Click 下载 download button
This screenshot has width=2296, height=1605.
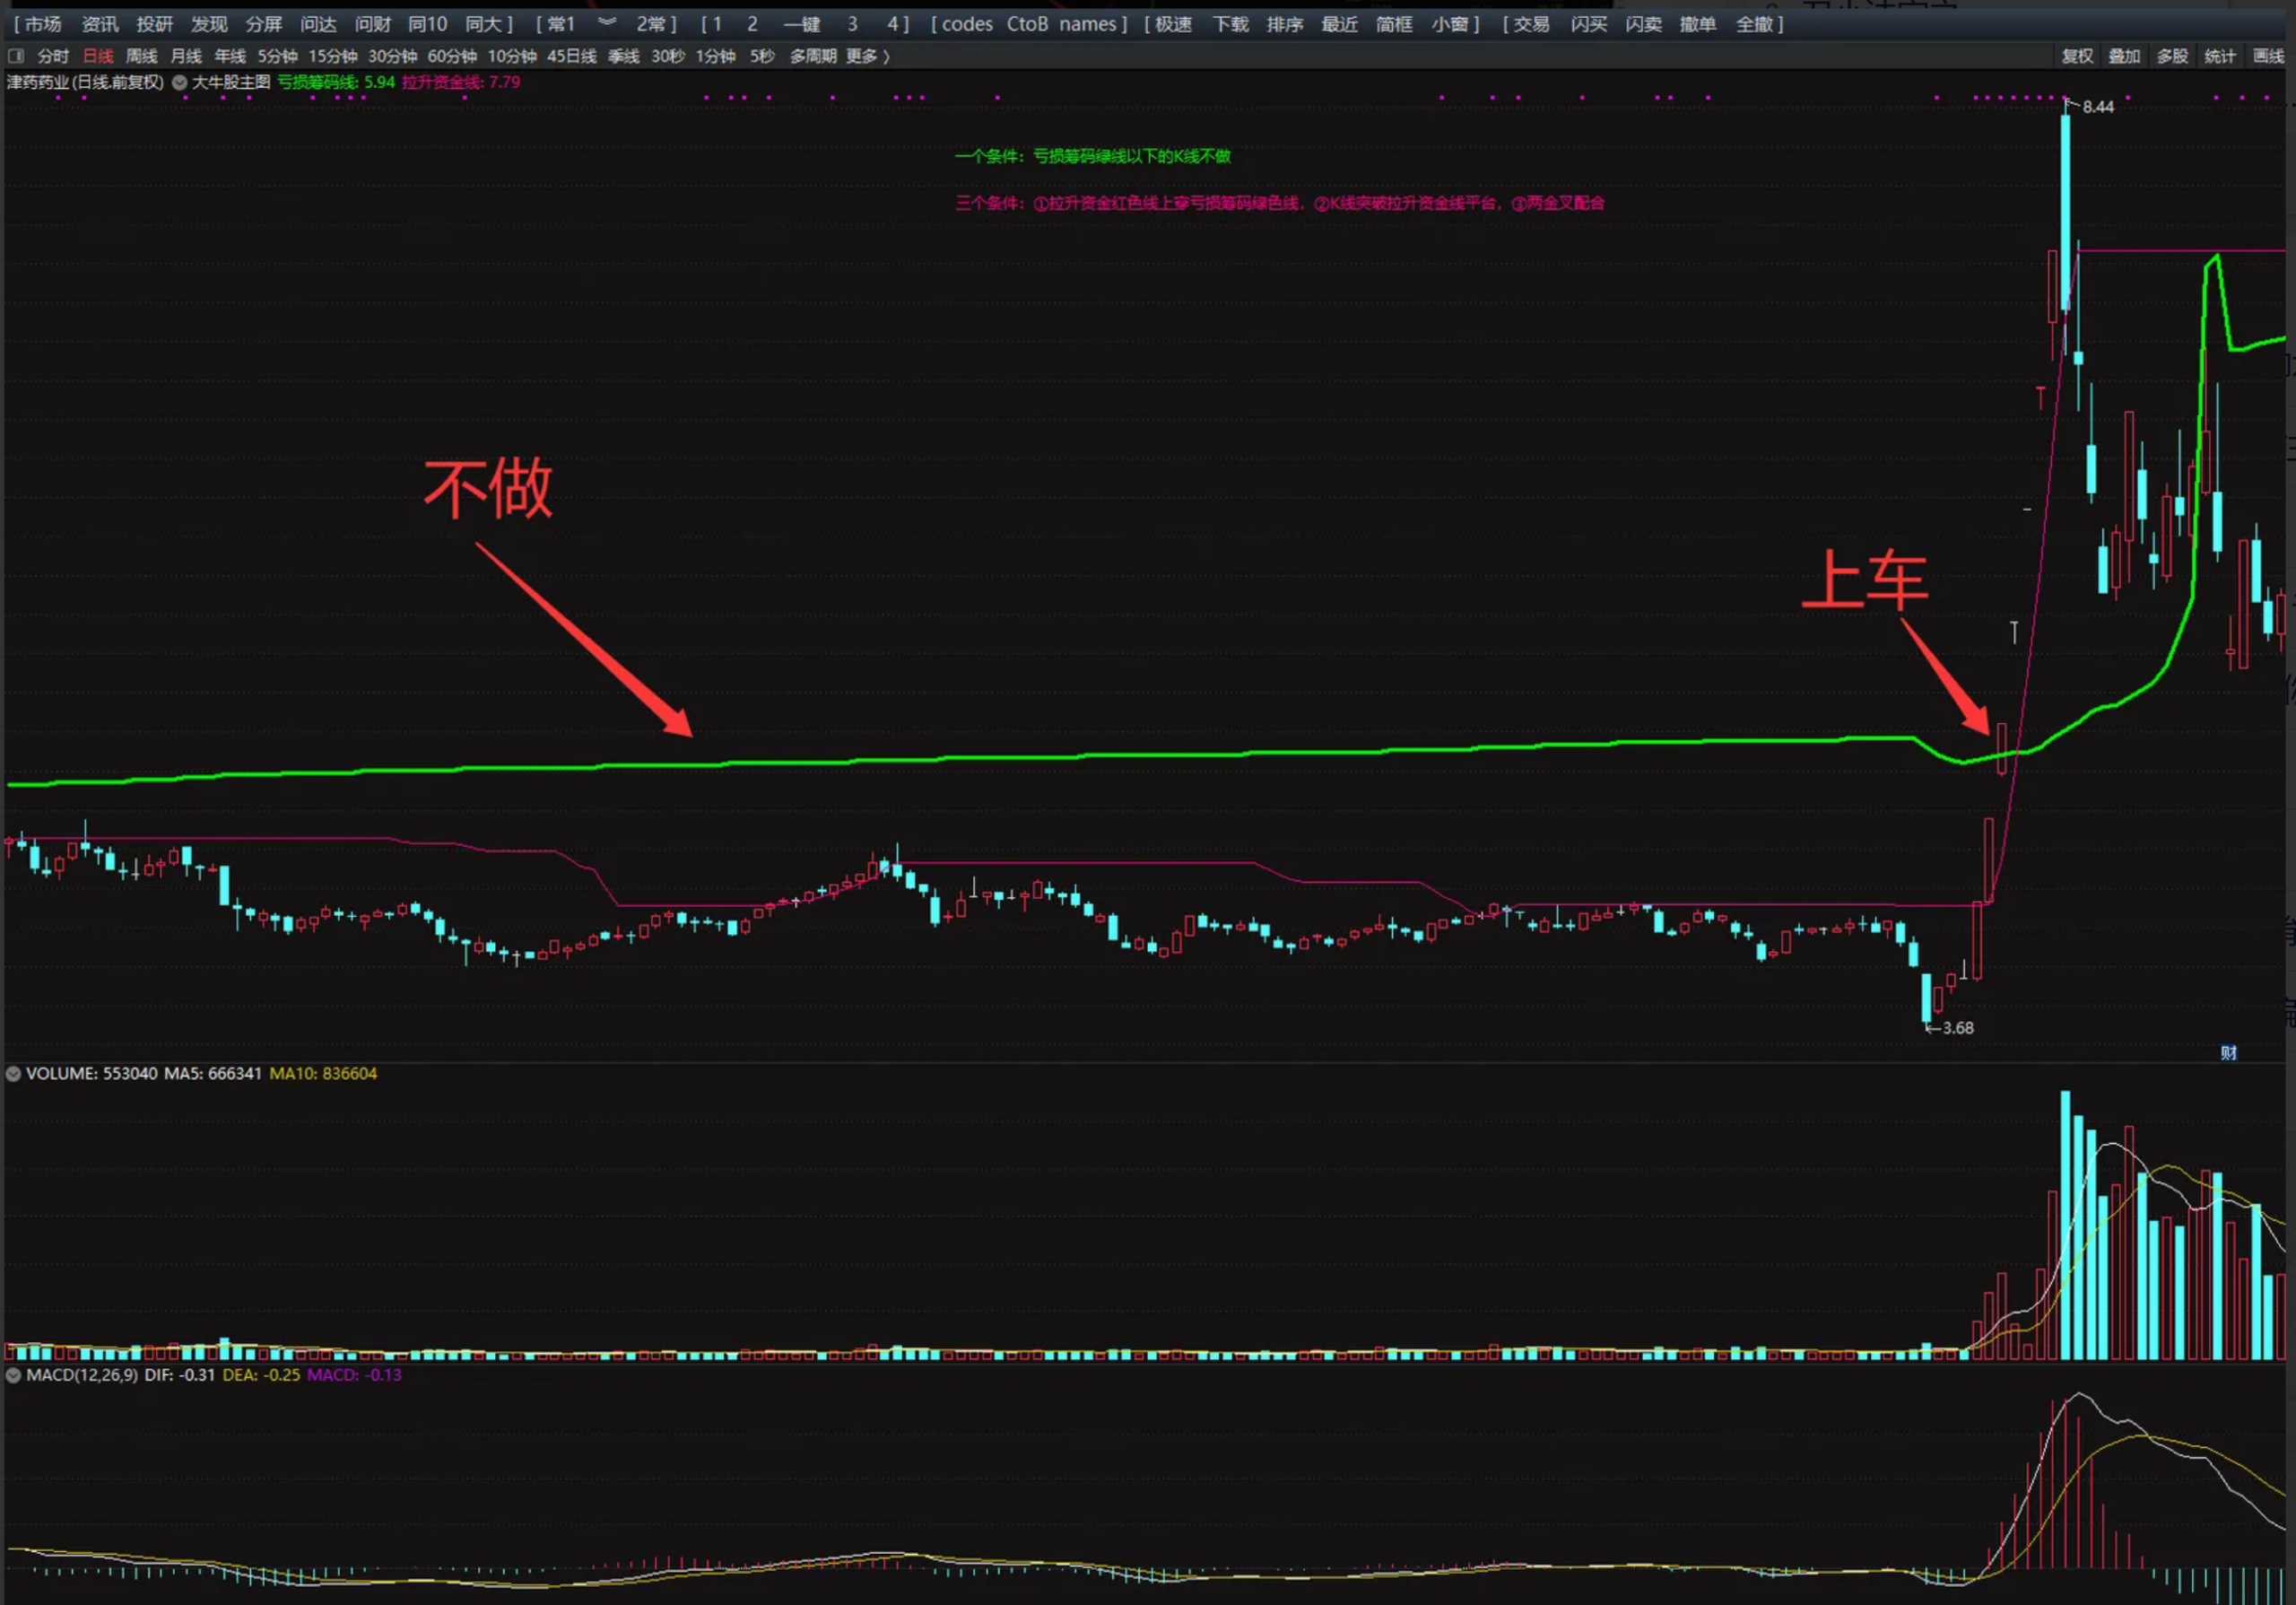tap(1231, 24)
